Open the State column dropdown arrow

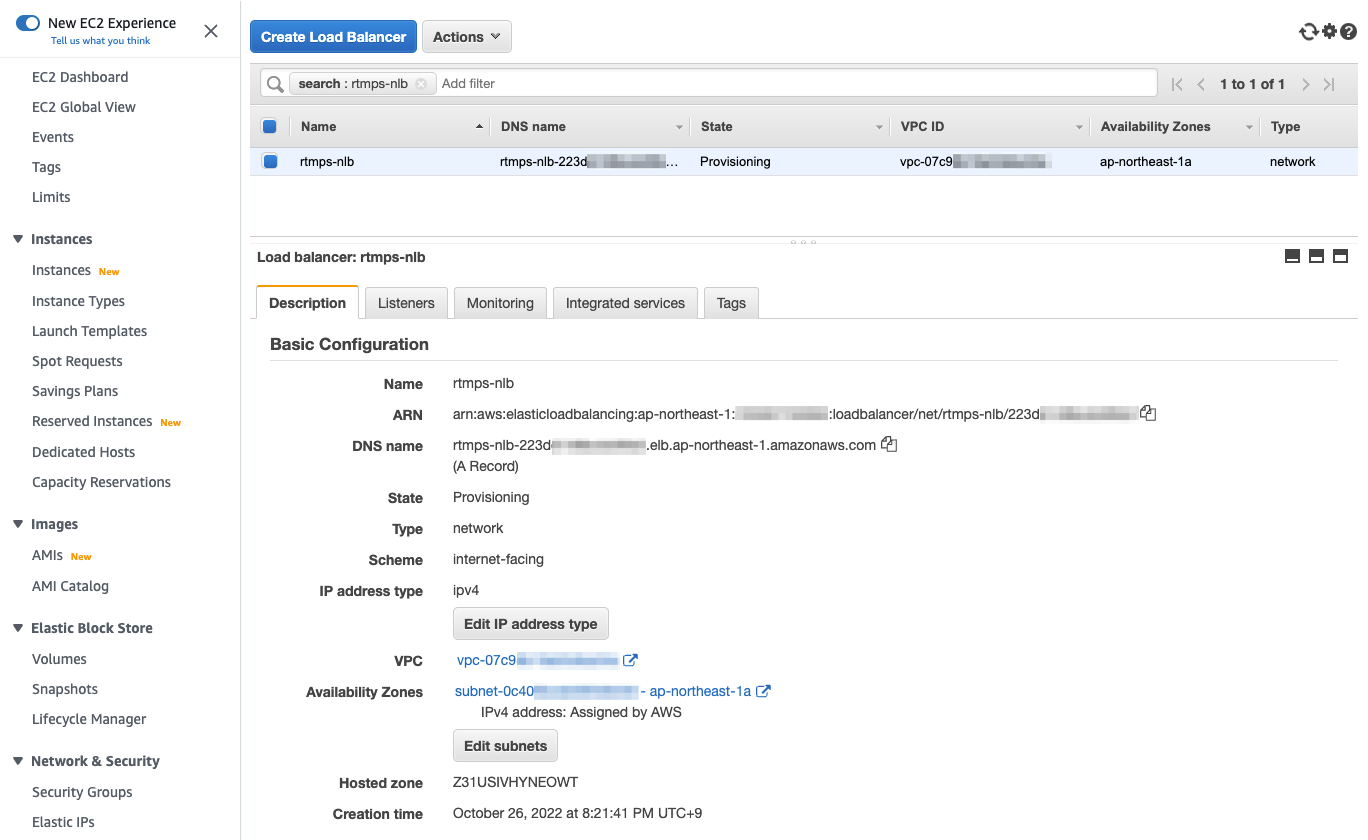879,127
